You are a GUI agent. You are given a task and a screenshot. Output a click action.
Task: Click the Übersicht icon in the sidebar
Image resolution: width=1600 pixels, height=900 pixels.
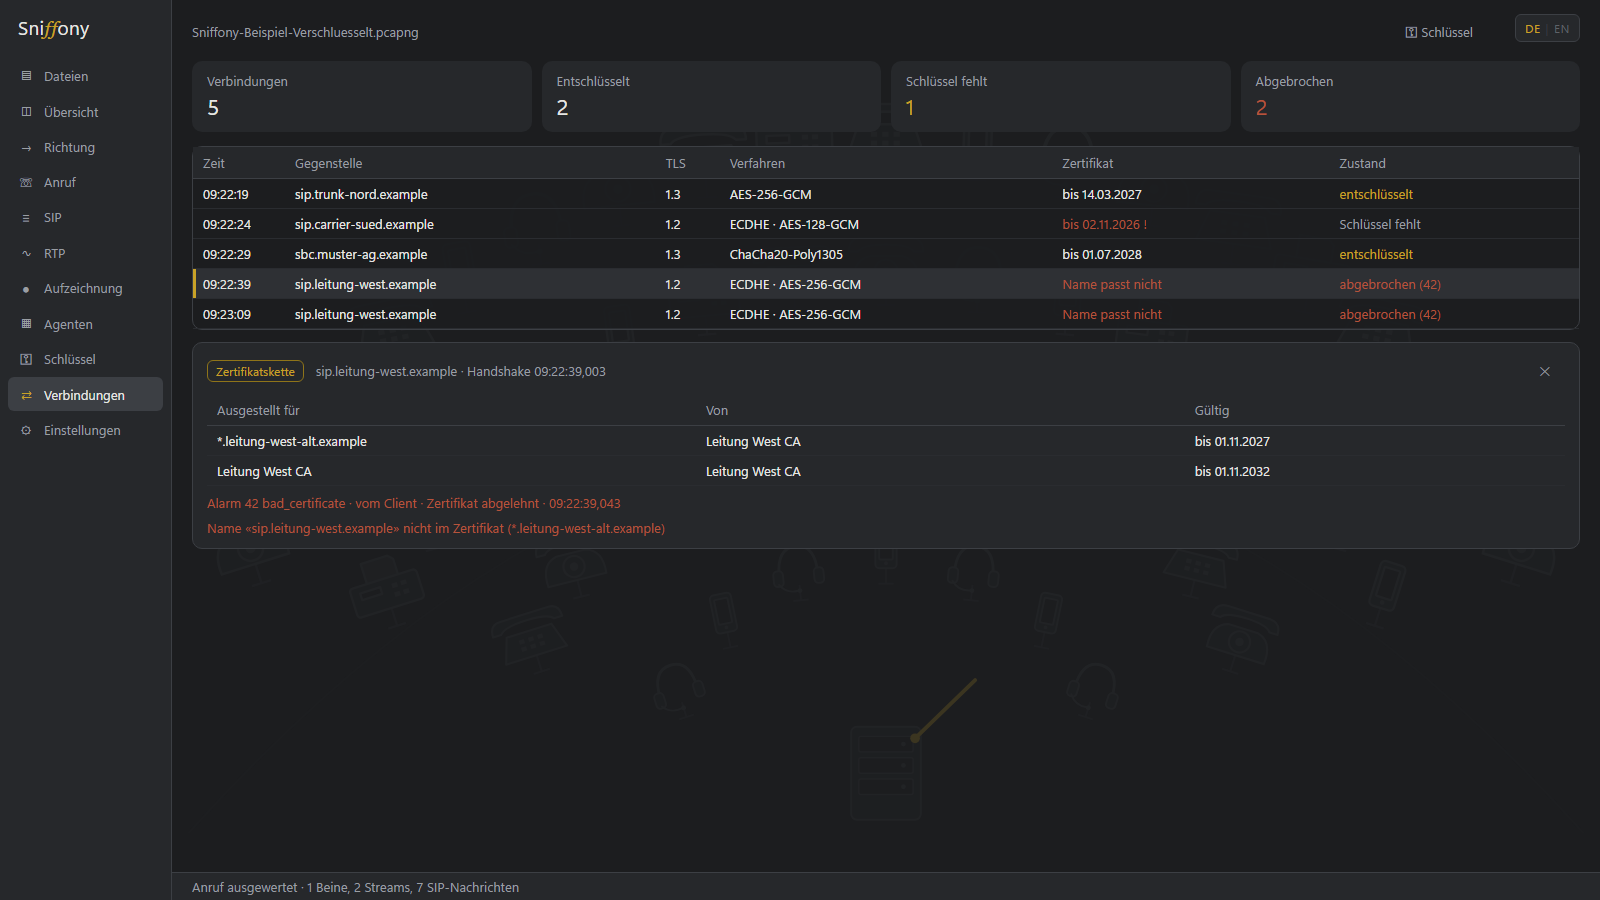[26, 112]
